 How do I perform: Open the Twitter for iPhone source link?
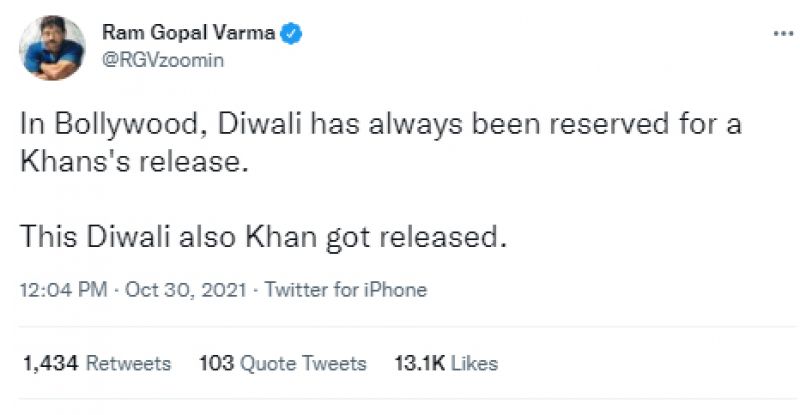pyautogui.click(x=345, y=290)
